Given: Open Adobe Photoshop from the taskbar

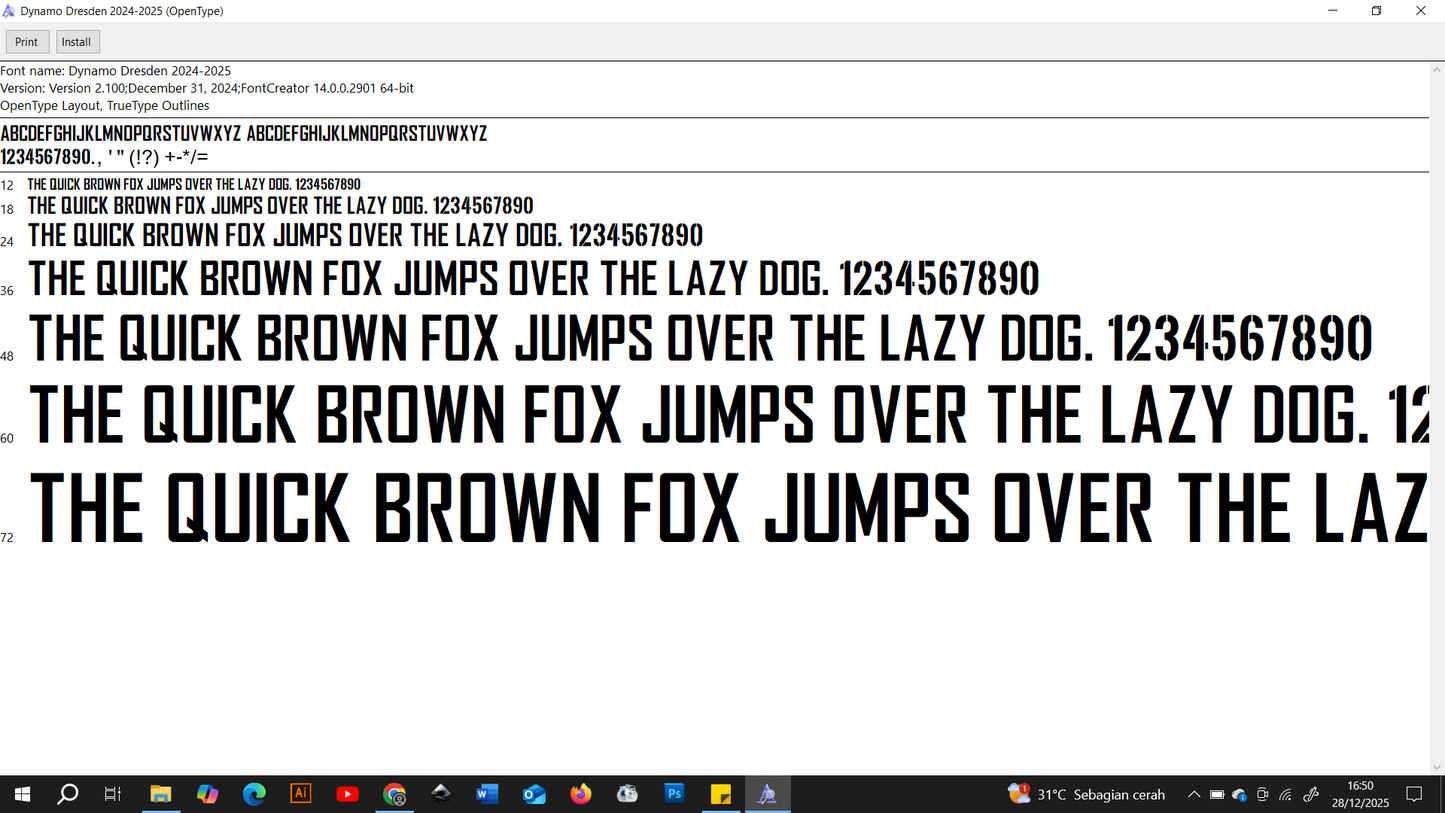Looking at the screenshot, I should (674, 795).
